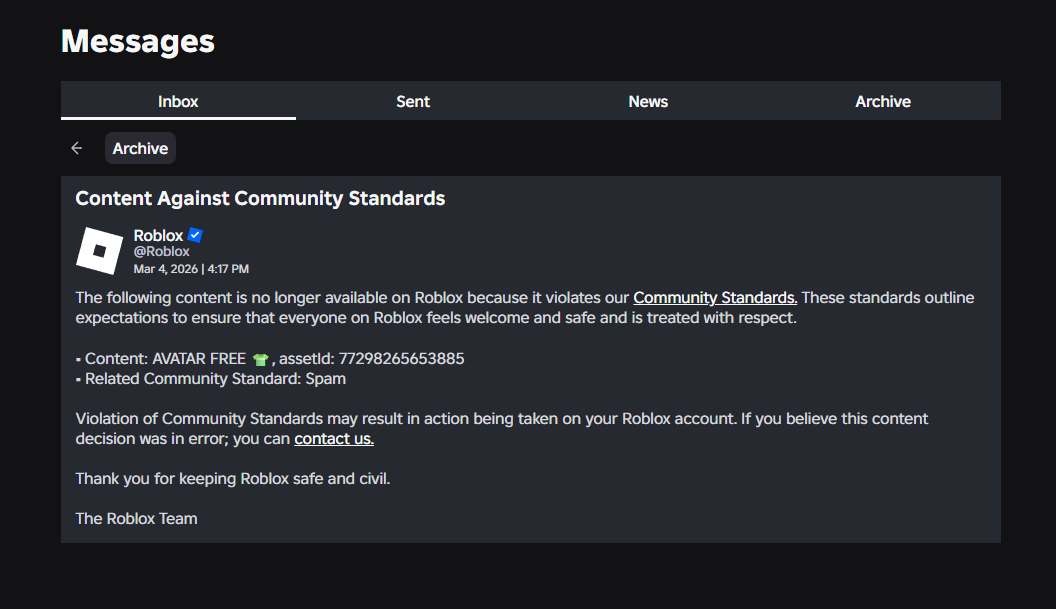Screen dimensions: 1056x609
Task: Open the Sent tab
Action: (413, 101)
